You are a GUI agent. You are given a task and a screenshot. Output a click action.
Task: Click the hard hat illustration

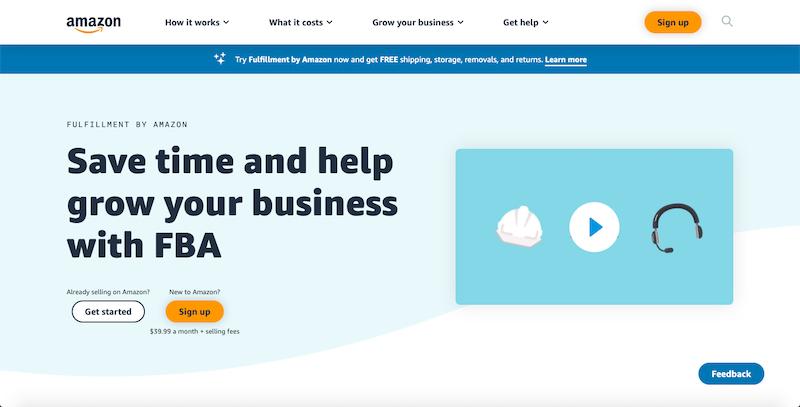tap(519, 227)
